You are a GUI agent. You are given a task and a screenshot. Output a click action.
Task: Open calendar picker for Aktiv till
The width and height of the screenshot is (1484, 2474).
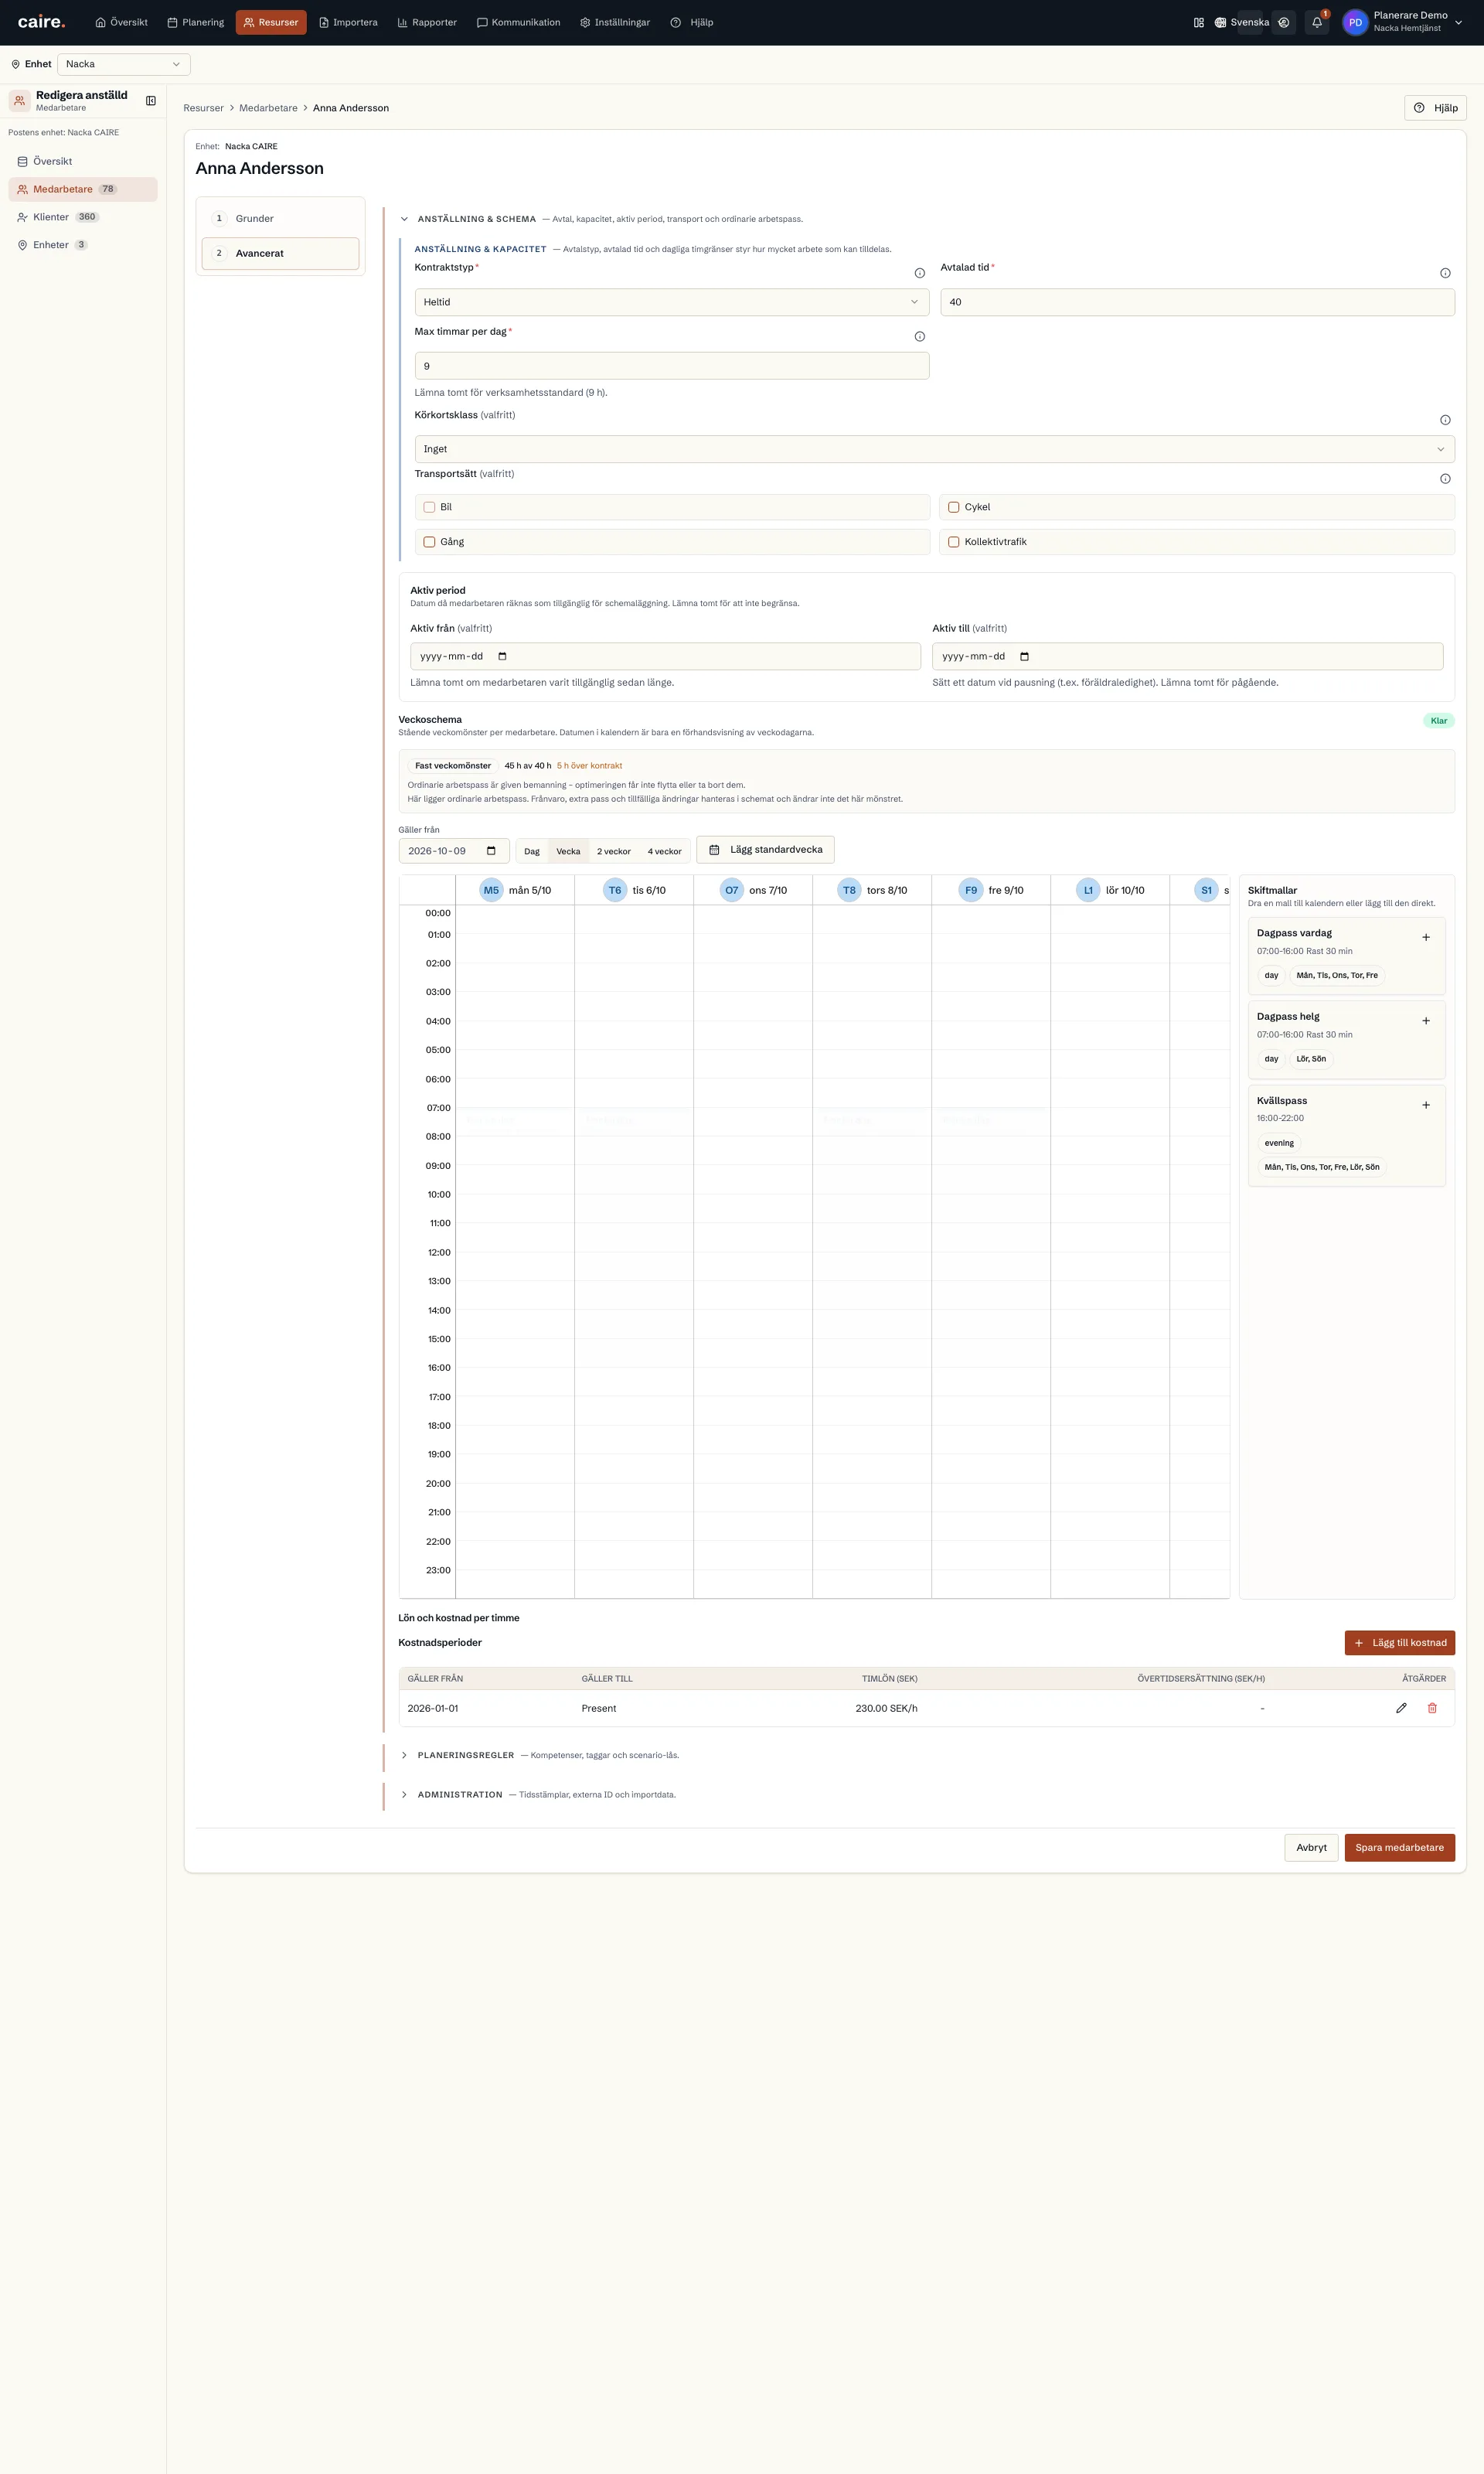[x=1024, y=657]
